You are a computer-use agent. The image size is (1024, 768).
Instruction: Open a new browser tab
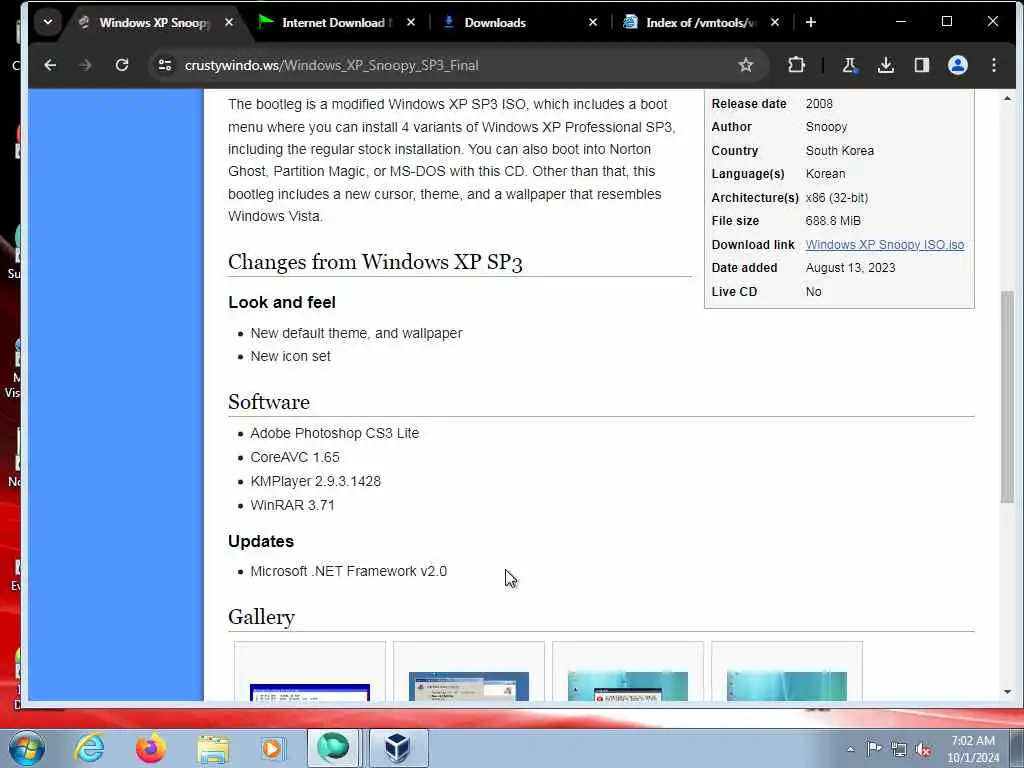point(810,22)
